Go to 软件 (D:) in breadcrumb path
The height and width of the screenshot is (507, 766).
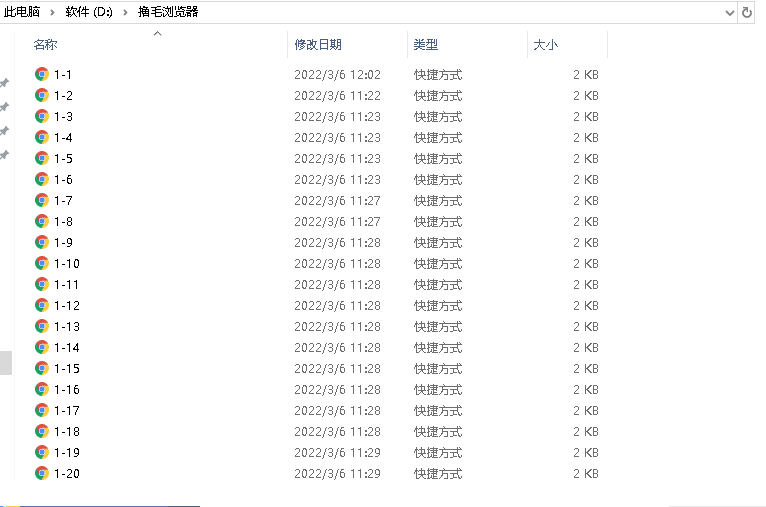(90, 13)
